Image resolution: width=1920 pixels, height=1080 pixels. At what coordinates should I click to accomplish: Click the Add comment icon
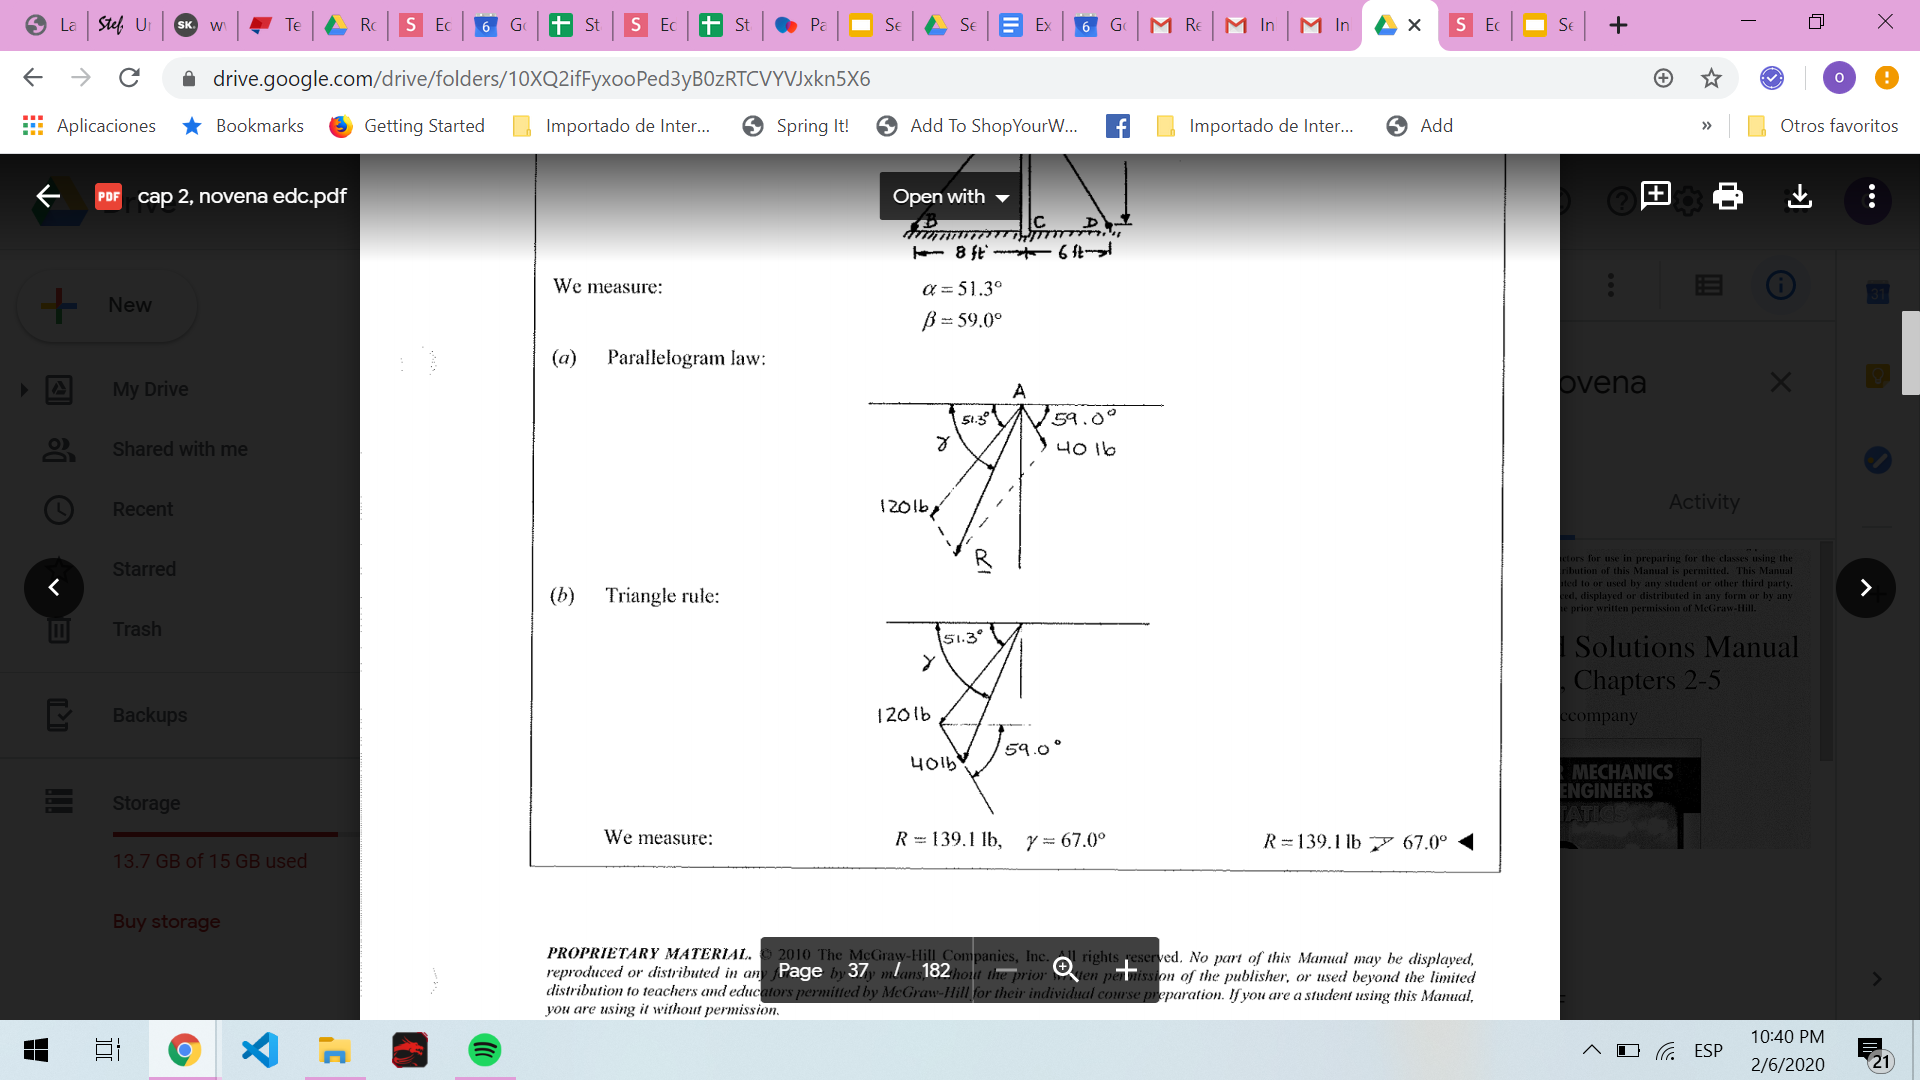click(1655, 195)
